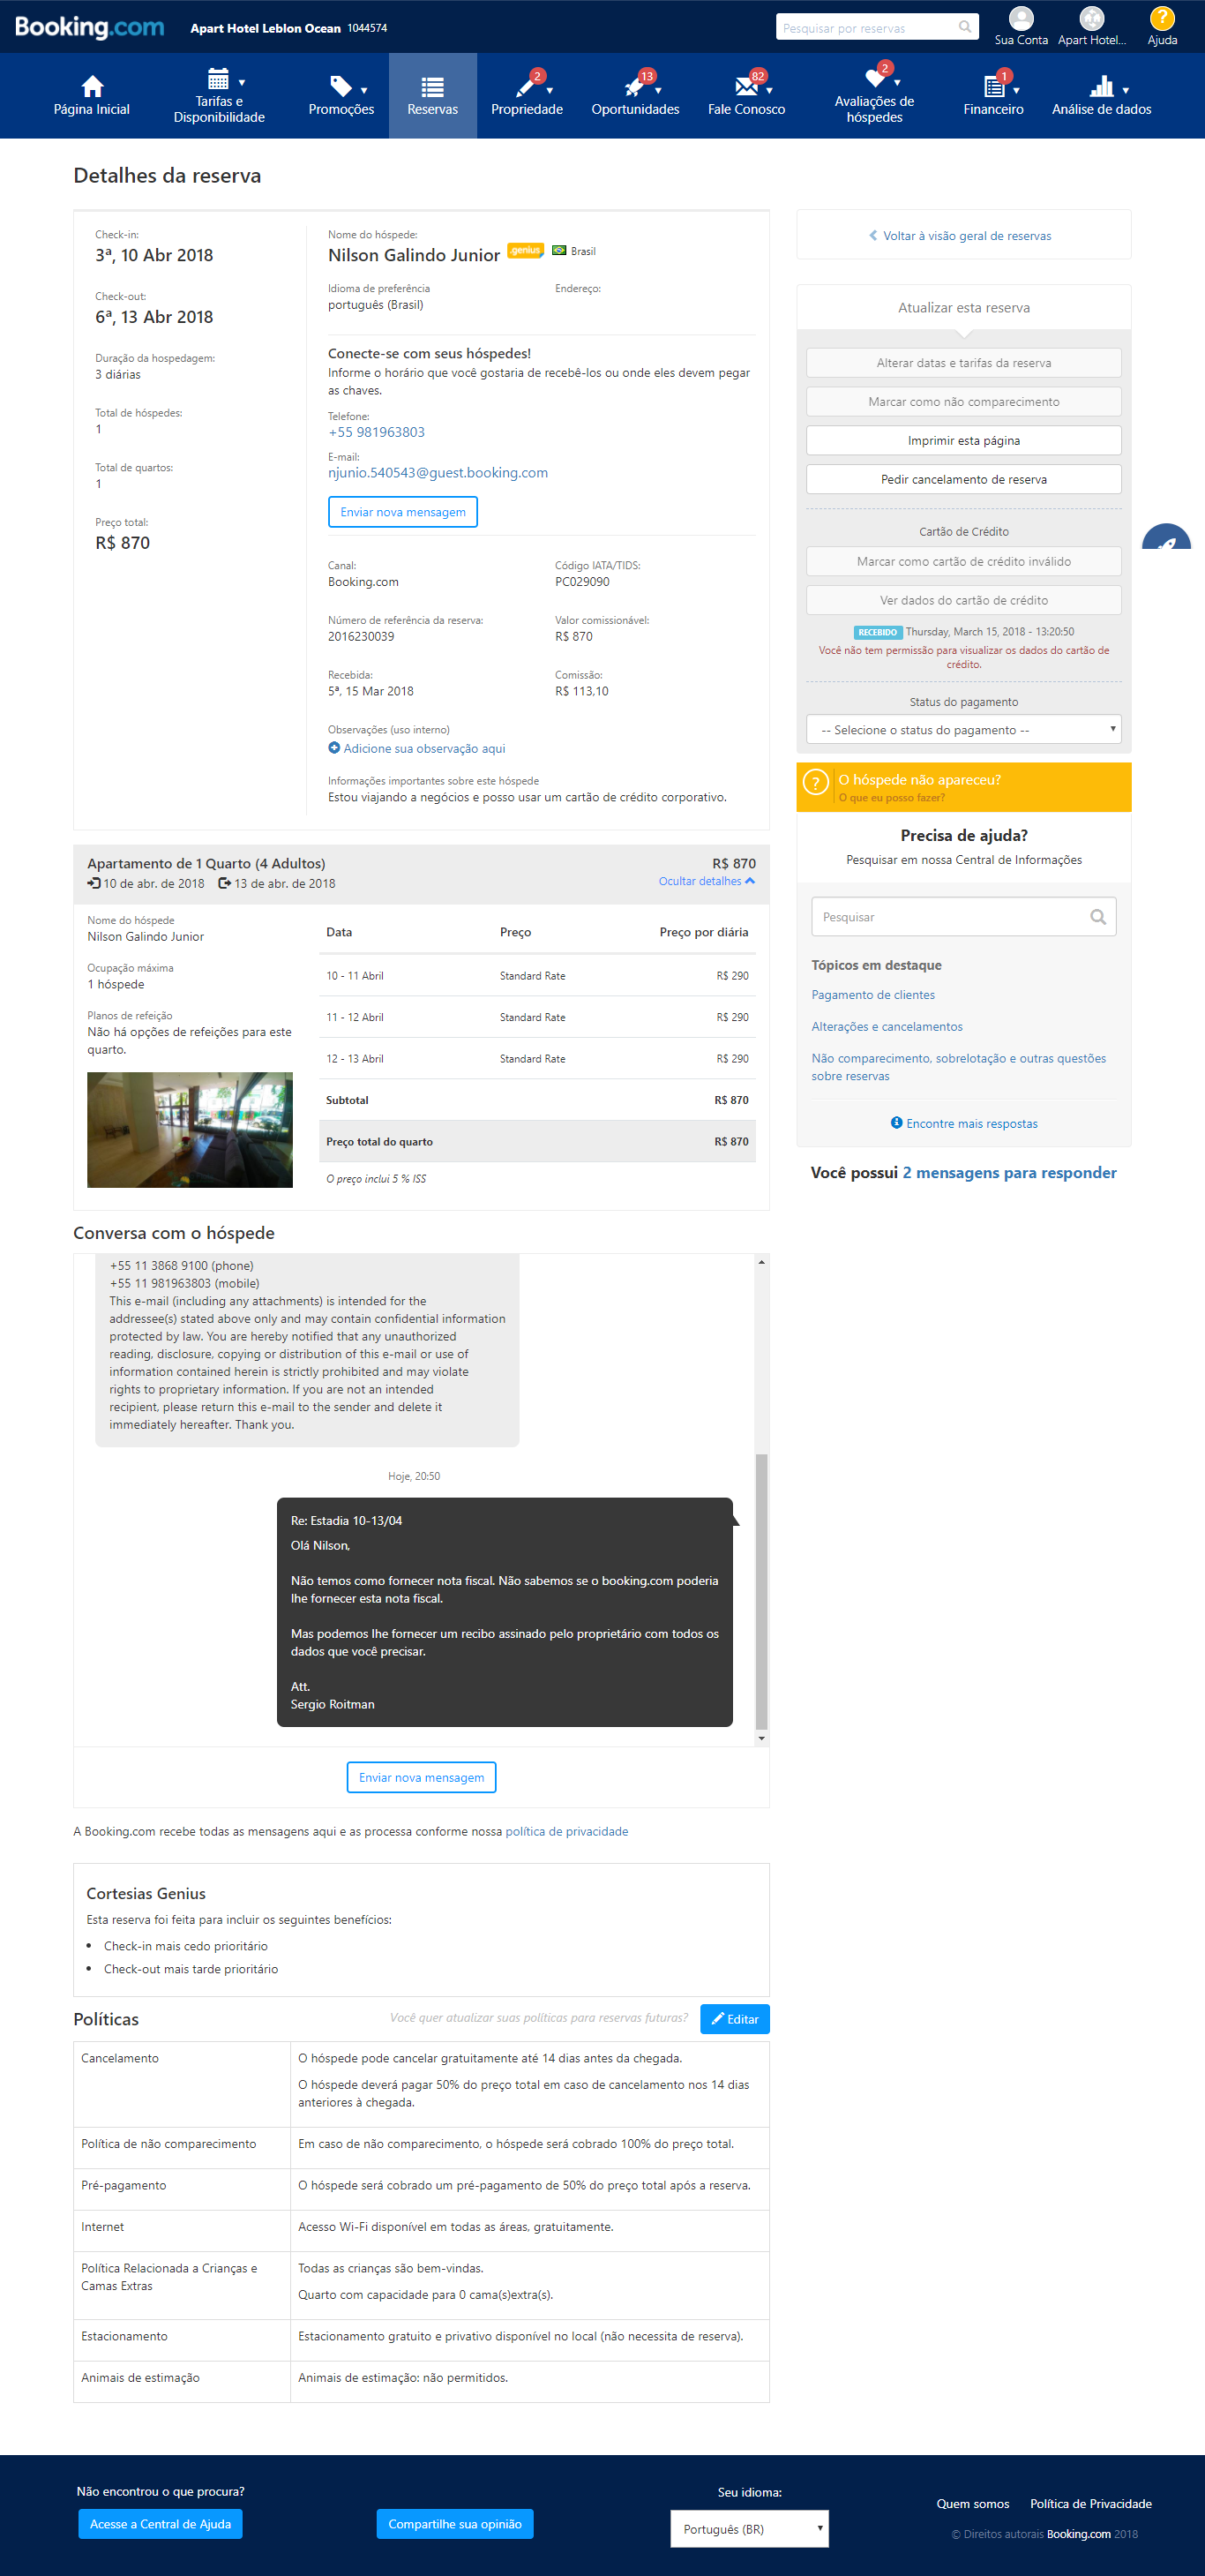The image size is (1205, 2576).
Task: Expand the Propriedade dropdown arrow
Action: coord(549,91)
